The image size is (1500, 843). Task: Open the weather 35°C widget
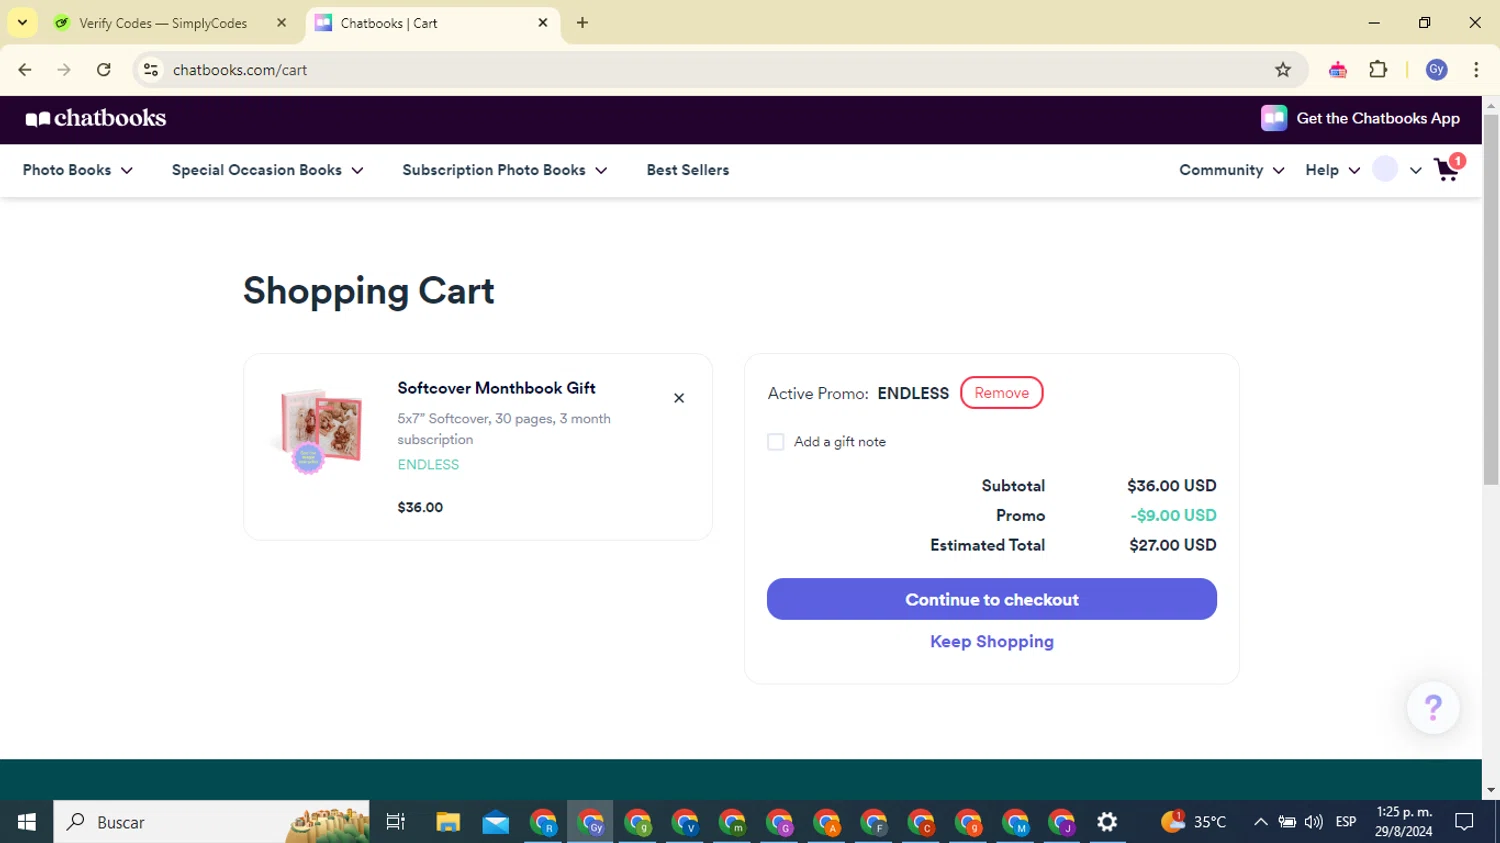point(1193,822)
